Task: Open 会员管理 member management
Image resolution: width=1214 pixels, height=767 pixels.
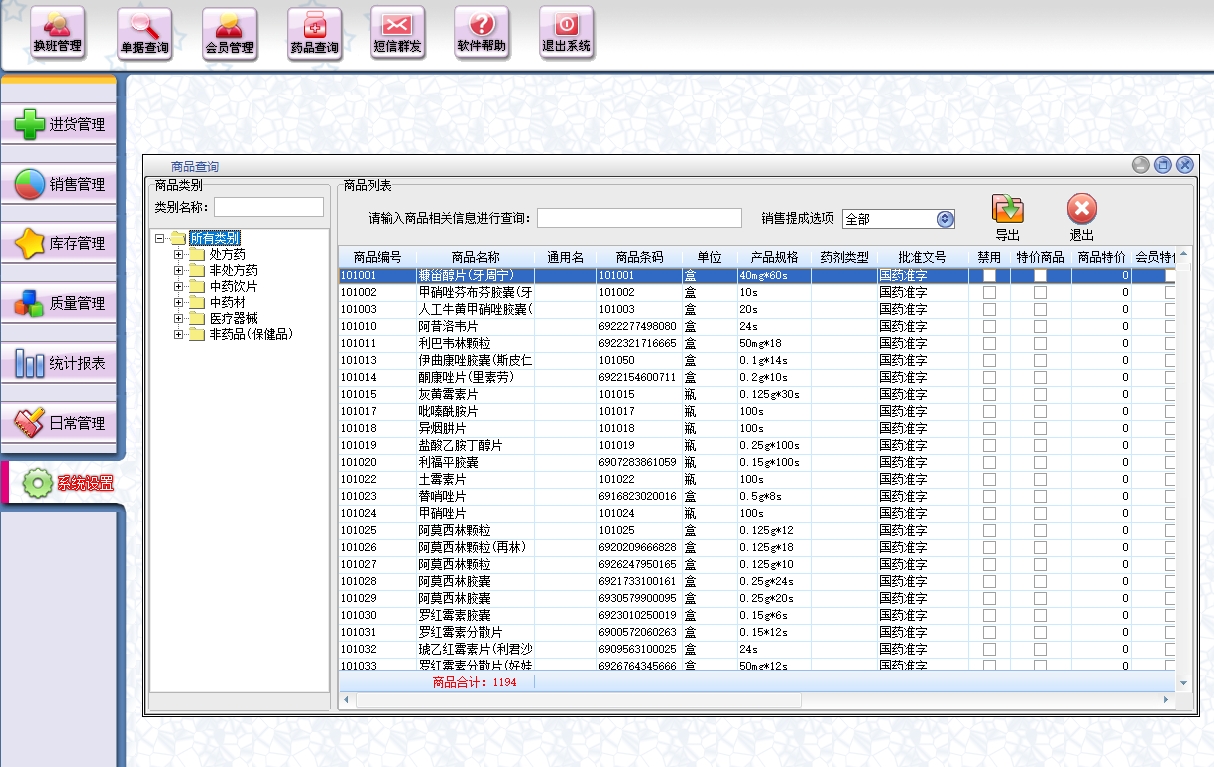Action: (x=229, y=33)
